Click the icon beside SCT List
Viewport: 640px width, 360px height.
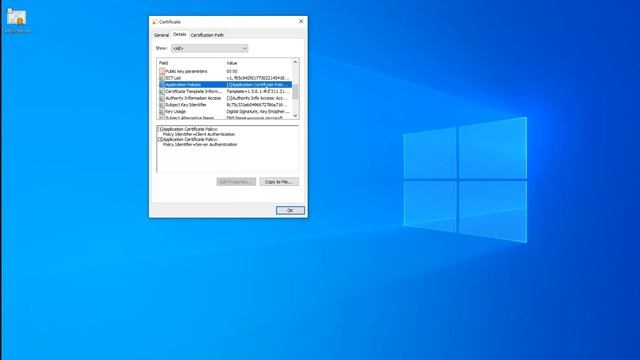[x=162, y=78]
